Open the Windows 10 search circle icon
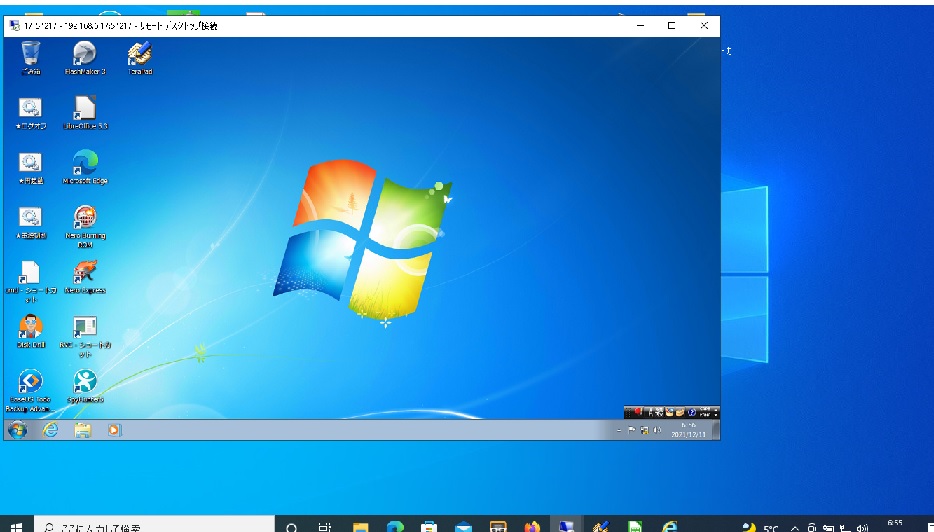The height and width of the screenshot is (532, 934). 292,527
